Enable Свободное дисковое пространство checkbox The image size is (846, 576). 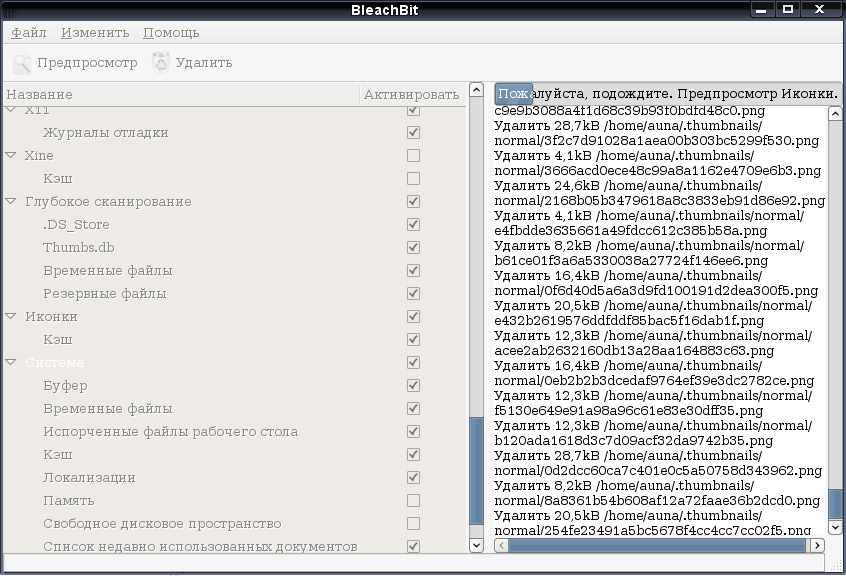point(413,524)
